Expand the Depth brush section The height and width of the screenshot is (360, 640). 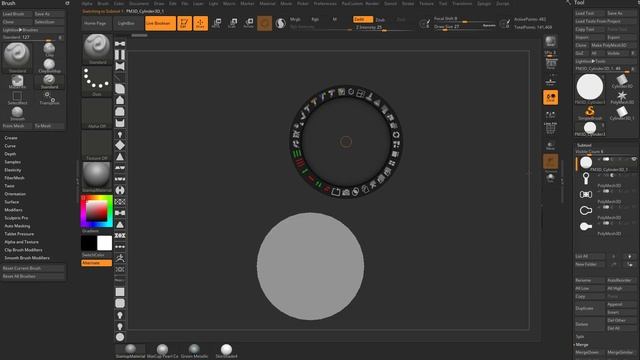[x=10, y=154]
